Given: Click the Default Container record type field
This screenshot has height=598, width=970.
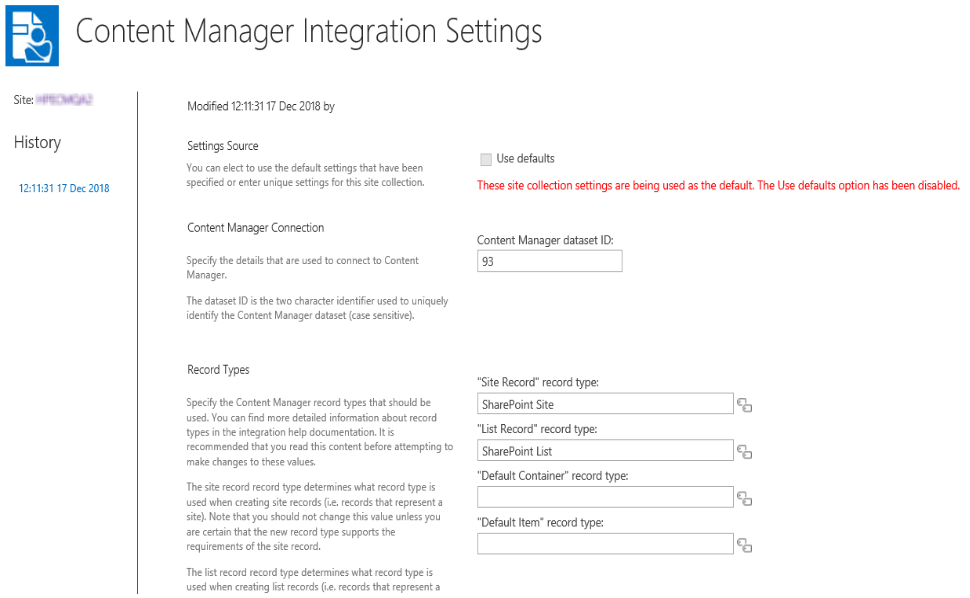Looking at the screenshot, I should [605, 497].
